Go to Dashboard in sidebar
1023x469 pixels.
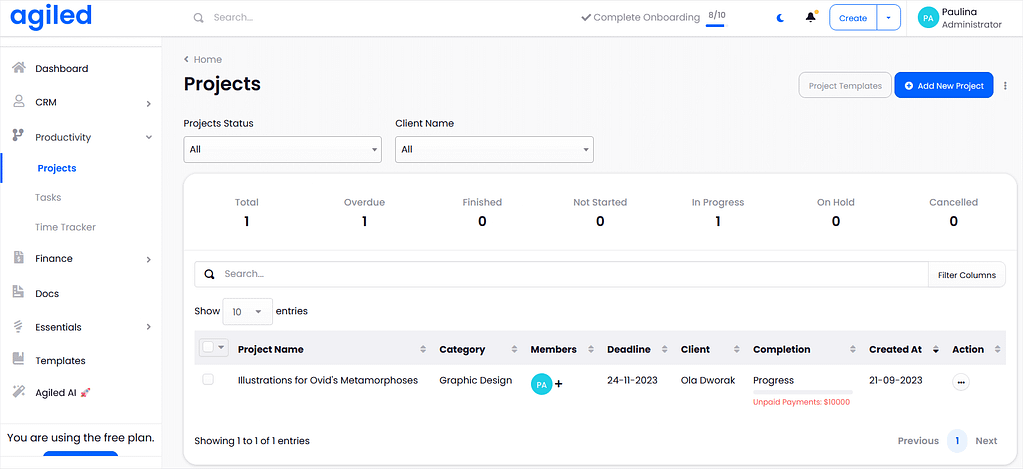click(x=61, y=68)
